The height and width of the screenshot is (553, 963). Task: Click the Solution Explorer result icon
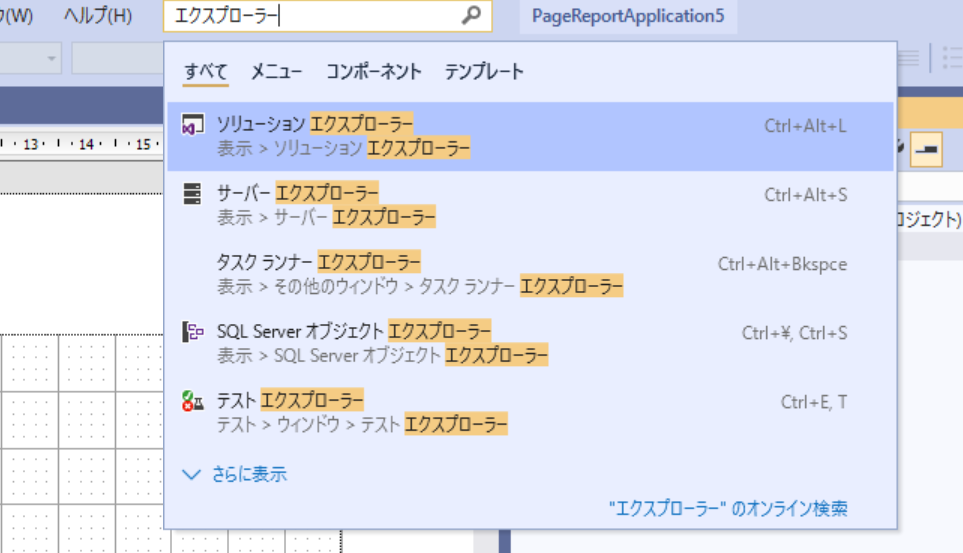pos(192,125)
